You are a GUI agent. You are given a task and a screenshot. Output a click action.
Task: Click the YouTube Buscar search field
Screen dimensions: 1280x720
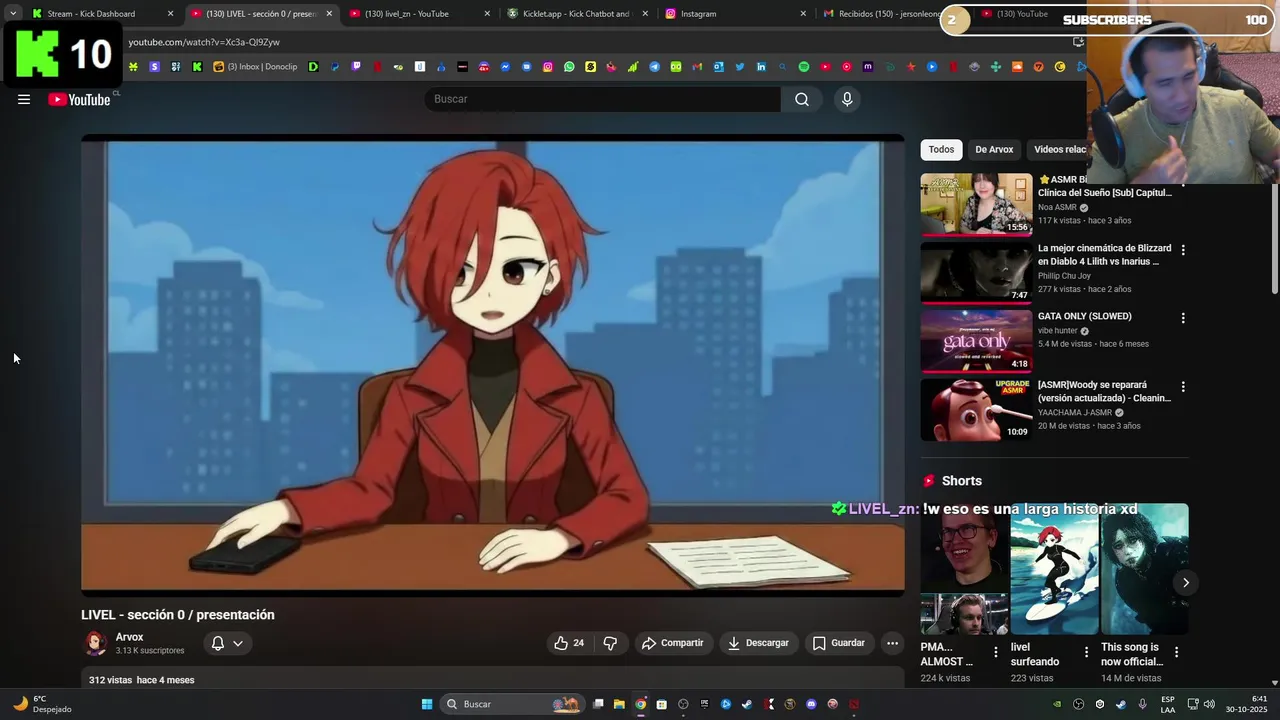(603, 99)
